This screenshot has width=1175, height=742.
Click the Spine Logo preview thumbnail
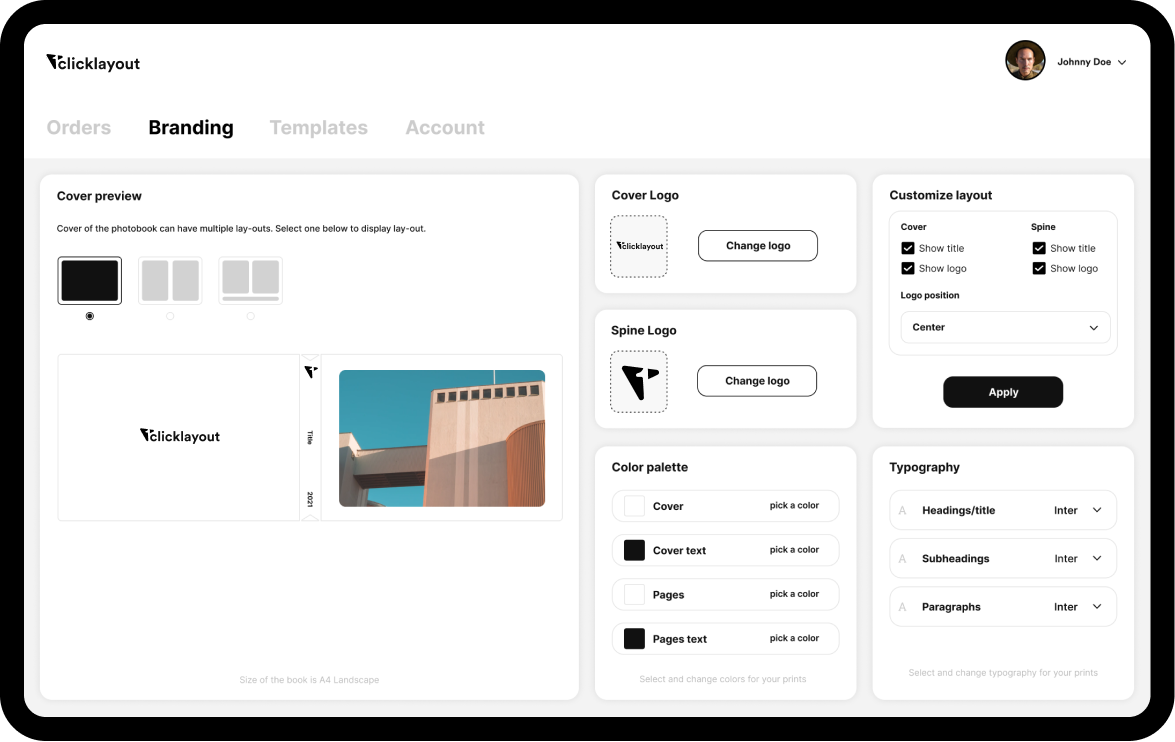(639, 381)
